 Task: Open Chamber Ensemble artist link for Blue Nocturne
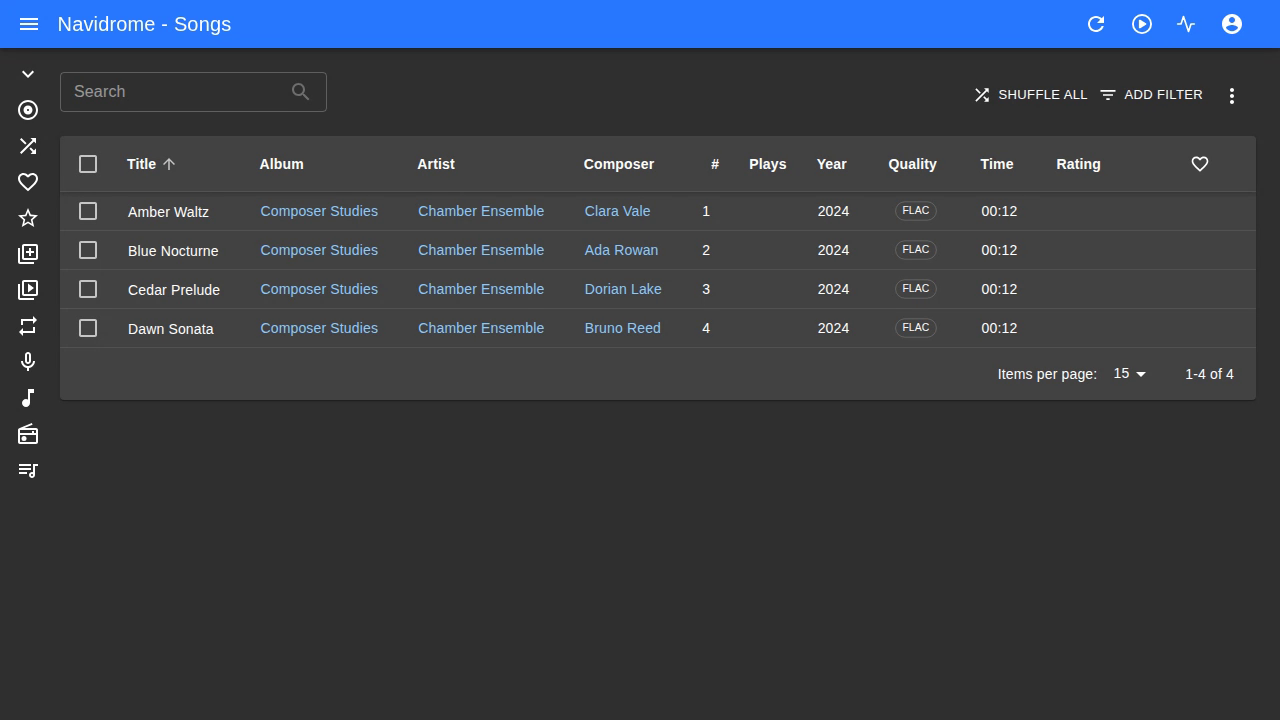point(481,250)
